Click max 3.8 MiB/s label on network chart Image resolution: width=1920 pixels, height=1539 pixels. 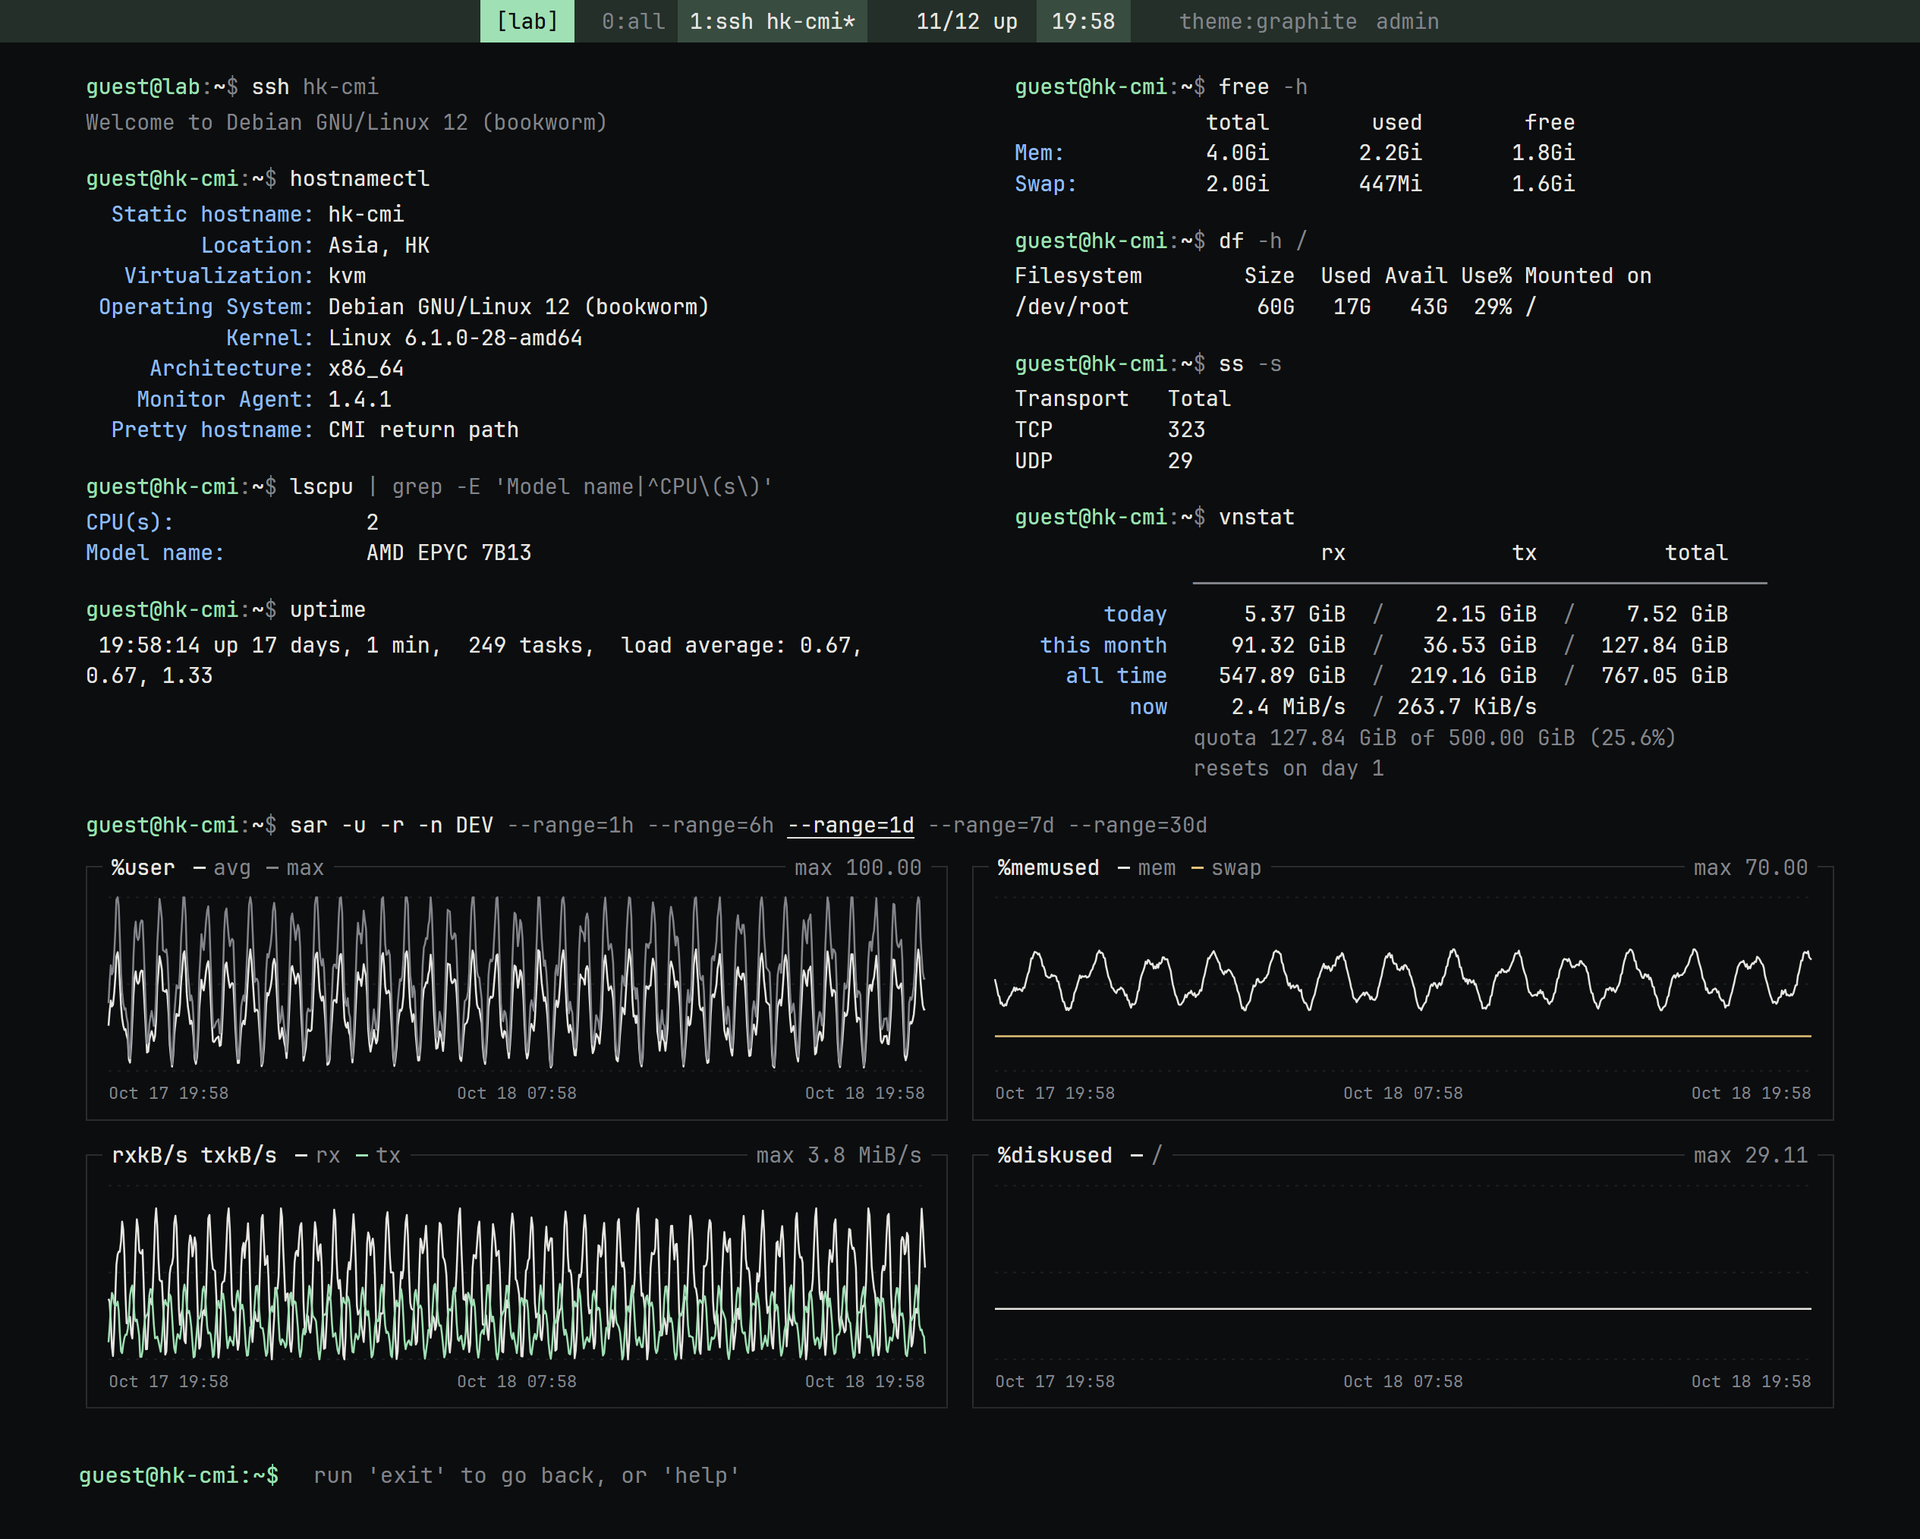pyautogui.click(x=838, y=1155)
